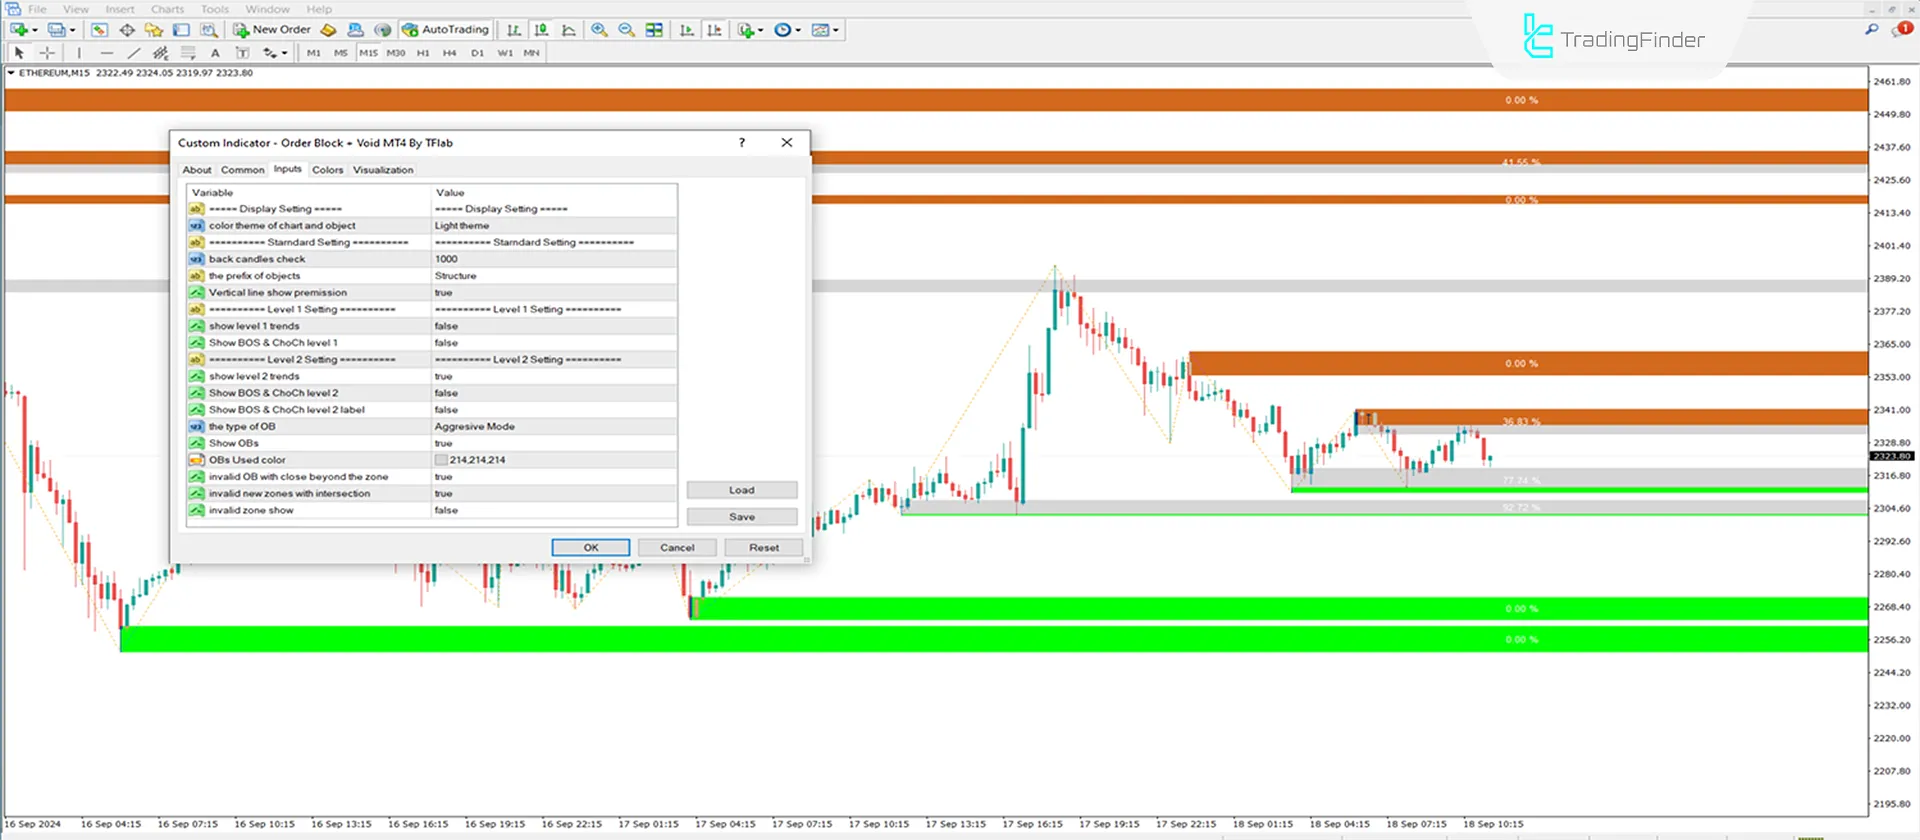The image size is (1920, 840).
Task: Click the OK button
Action: (591, 548)
